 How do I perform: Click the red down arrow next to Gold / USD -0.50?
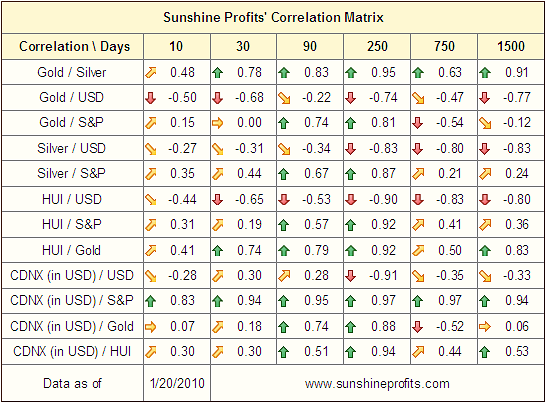click(x=151, y=98)
